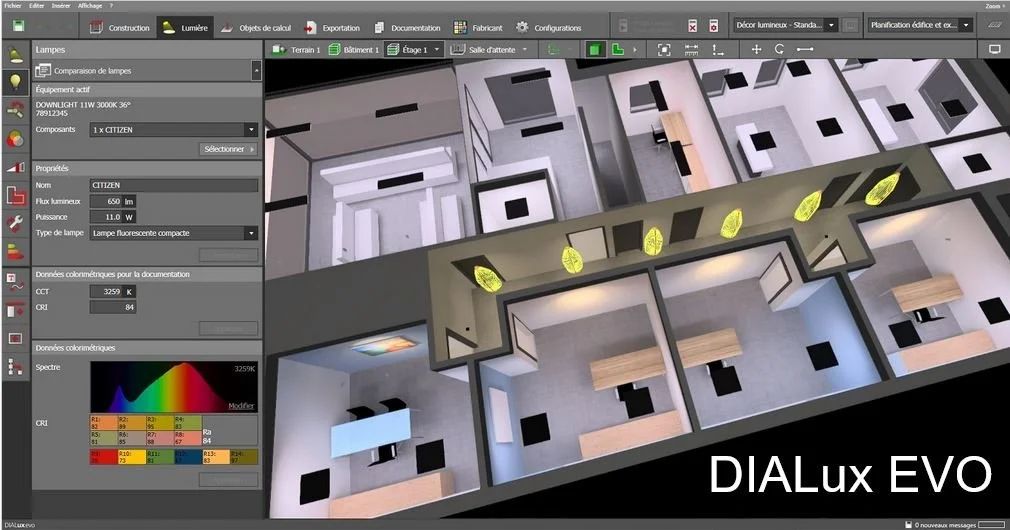1010x530 pixels.
Task: Open the Configurations tab
Action: [549, 28]
